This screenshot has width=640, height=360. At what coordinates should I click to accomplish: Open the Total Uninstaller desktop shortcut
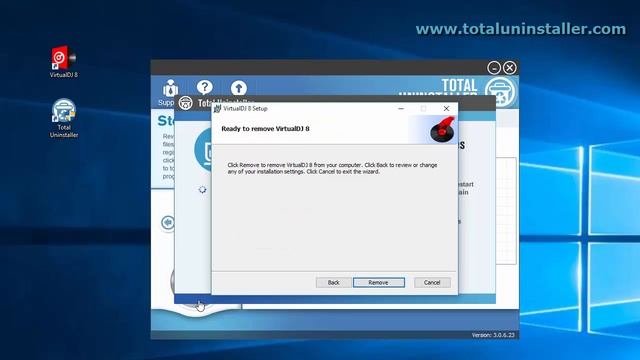coord(64,118)
